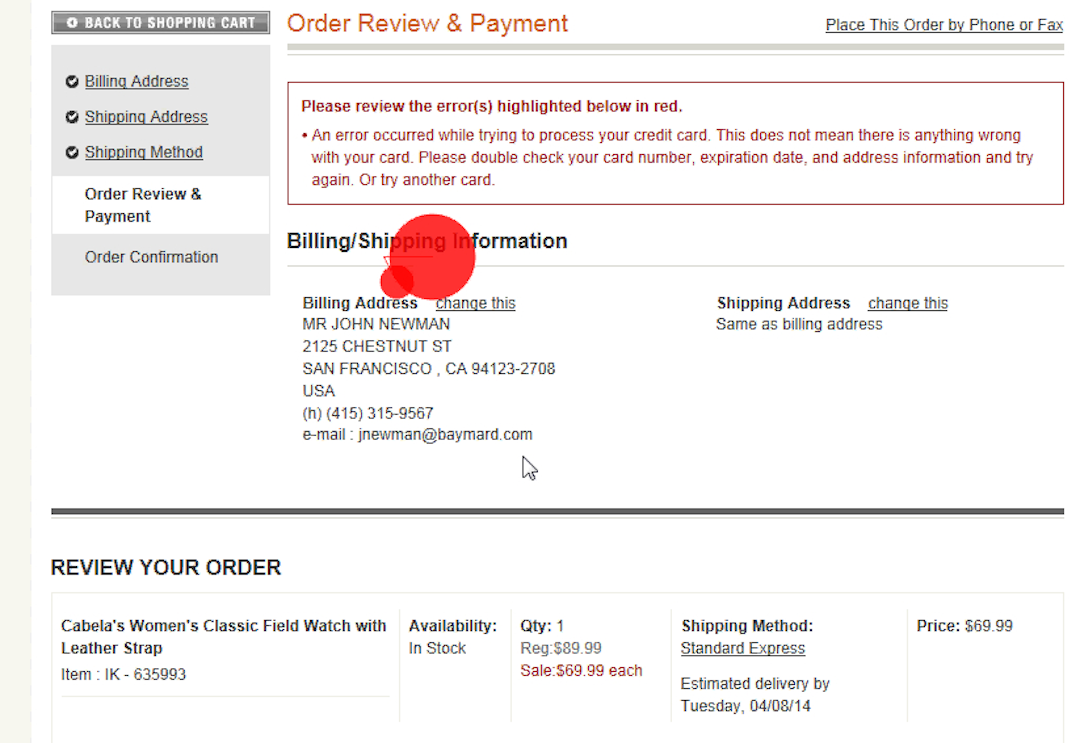1080x743 pixels.
Task: Open the Shipping Method step in the sidebar
Action: [x=143, y=151]
